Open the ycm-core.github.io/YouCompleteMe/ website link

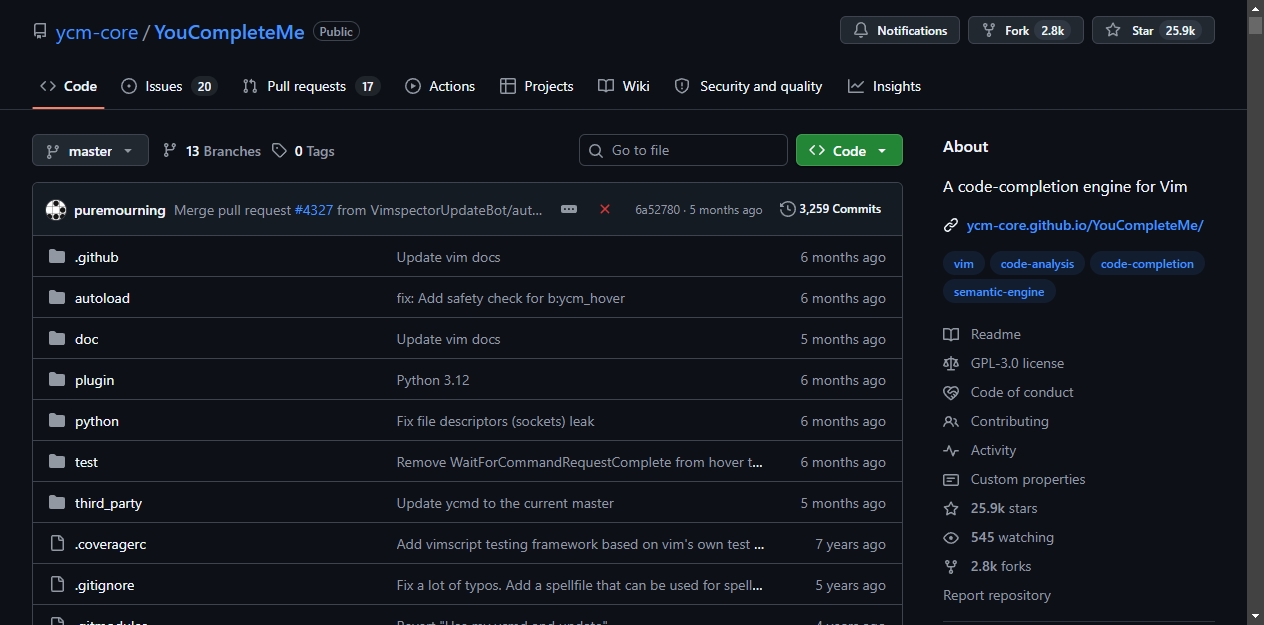(1085, 225)
